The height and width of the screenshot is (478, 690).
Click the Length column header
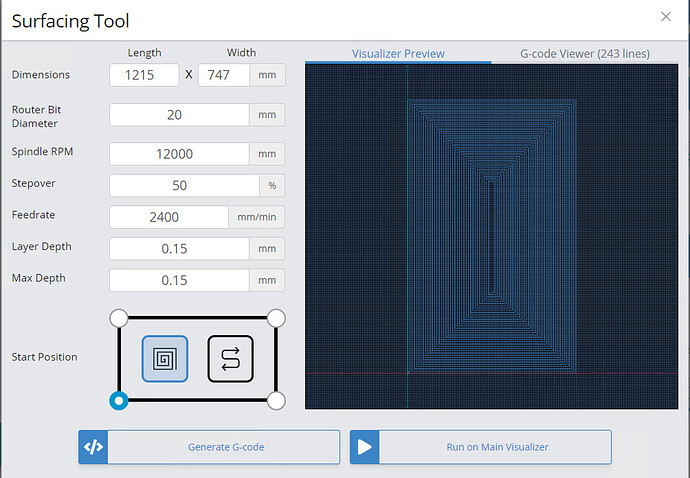pyautogui.click(x=144, y=53)
